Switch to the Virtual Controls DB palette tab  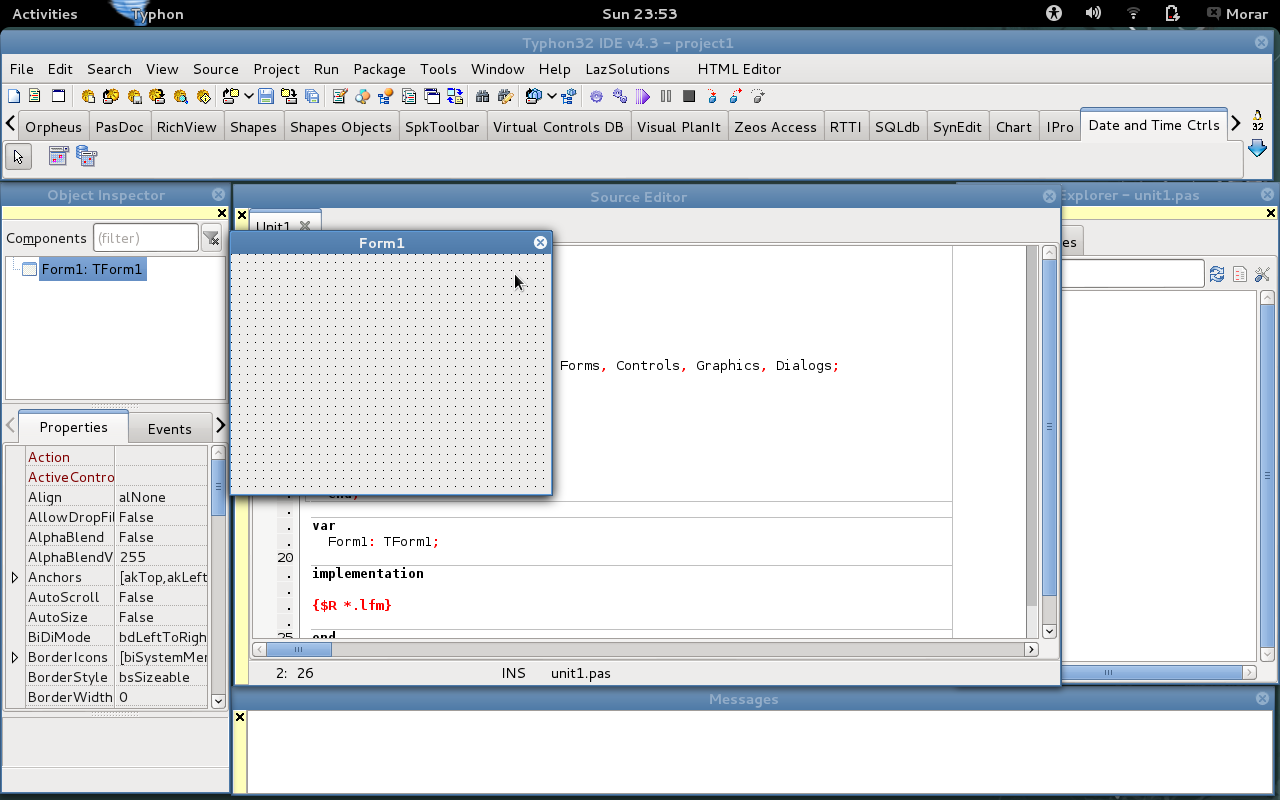558,127
